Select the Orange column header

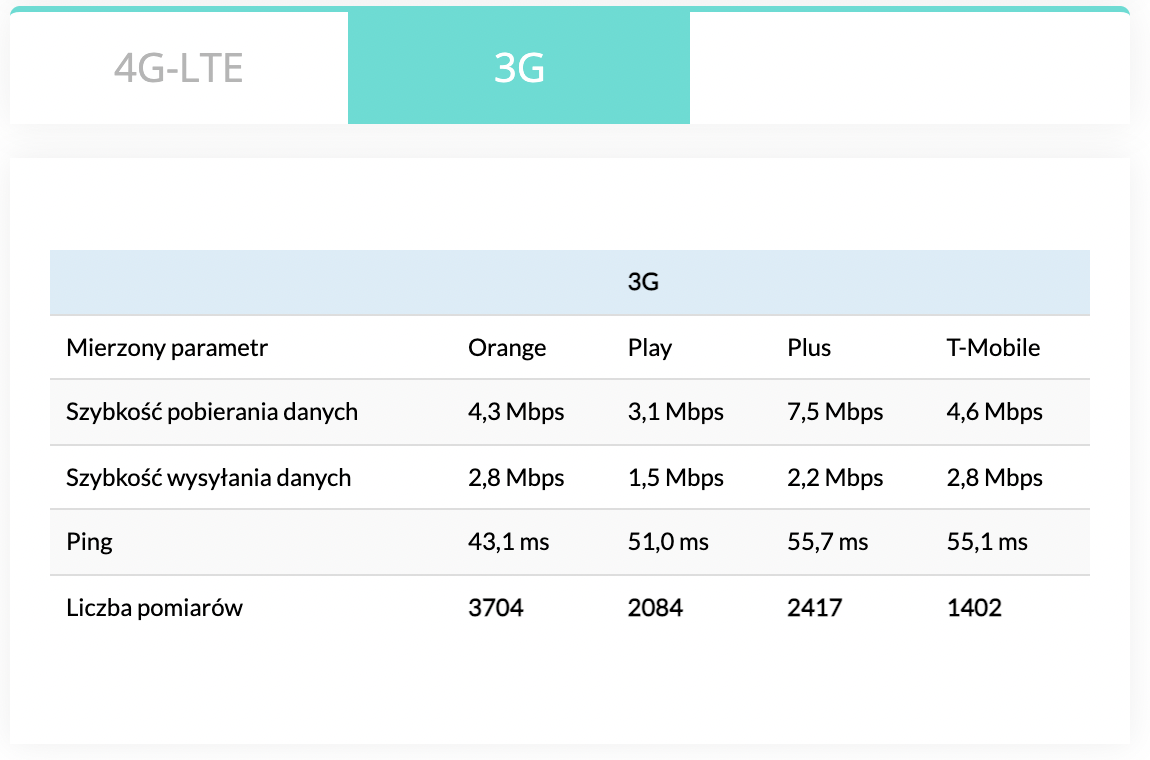(507, 348)
